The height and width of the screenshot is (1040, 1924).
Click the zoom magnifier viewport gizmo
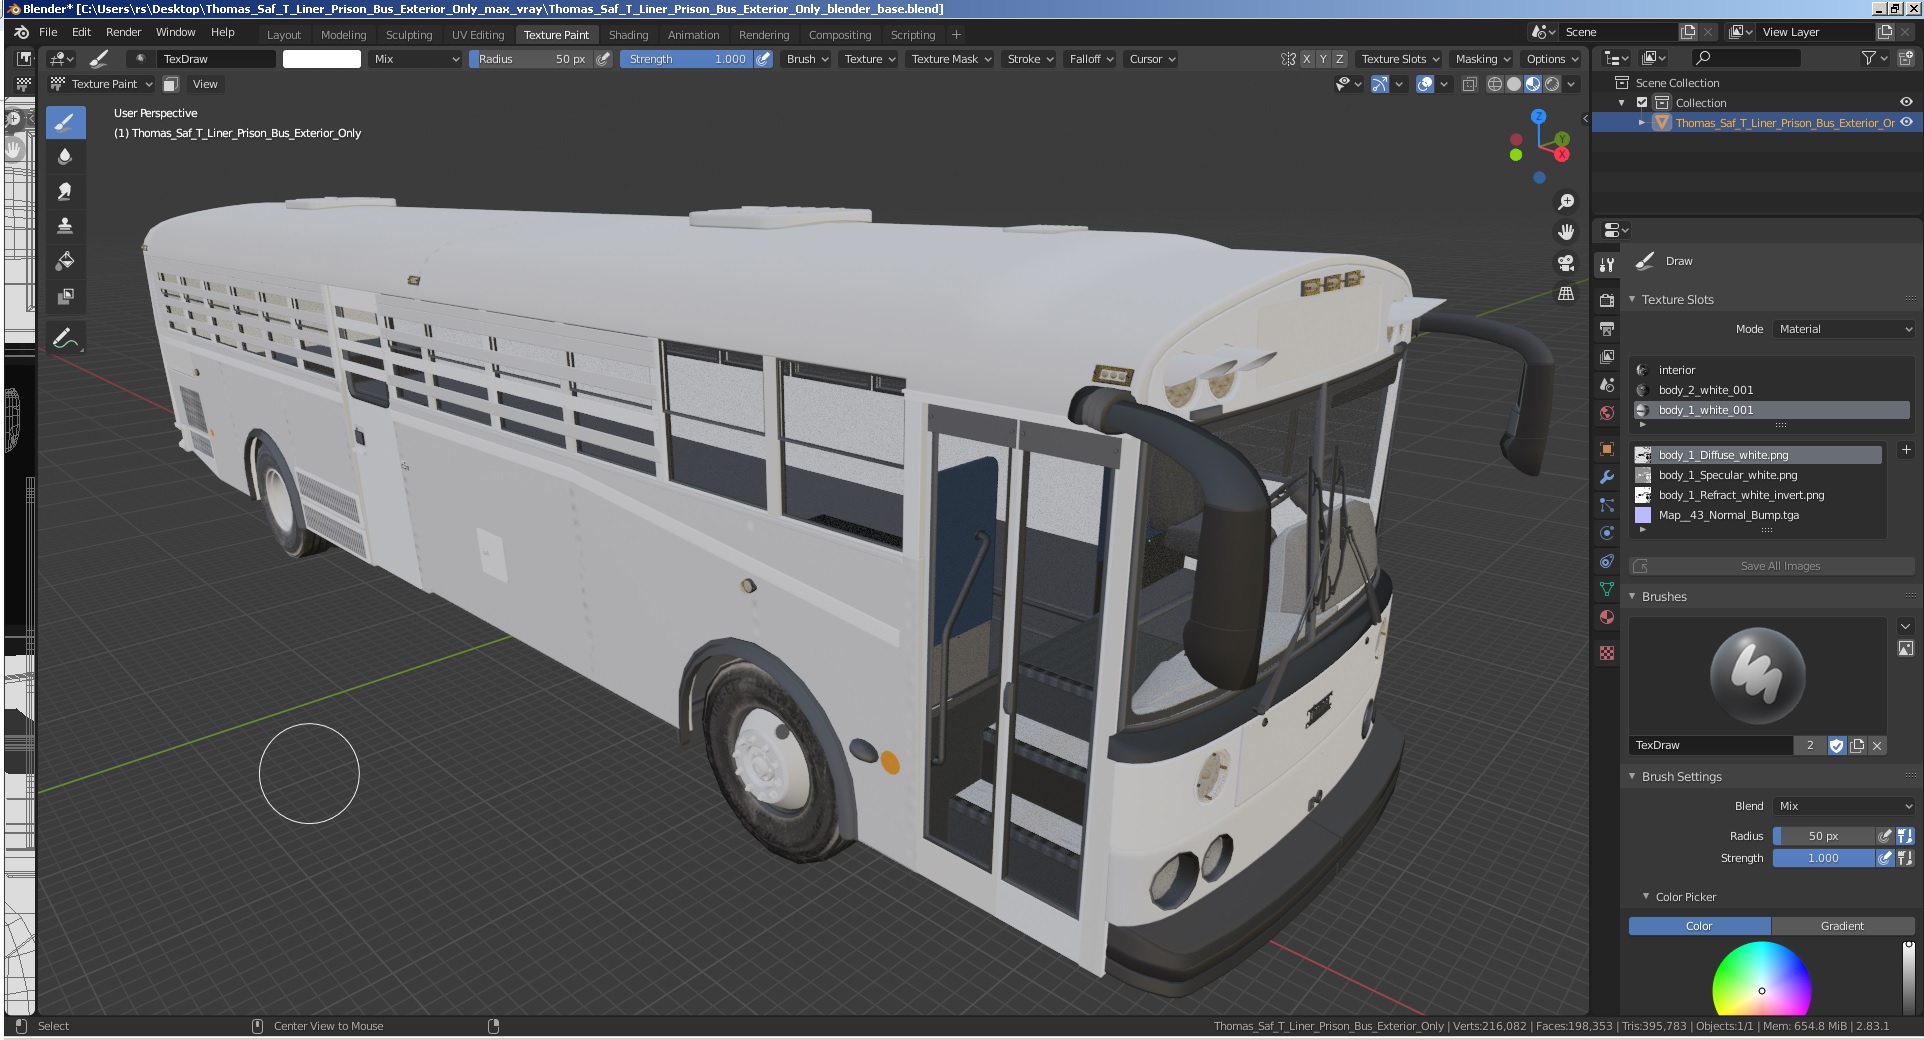(x=1566, y=202)
